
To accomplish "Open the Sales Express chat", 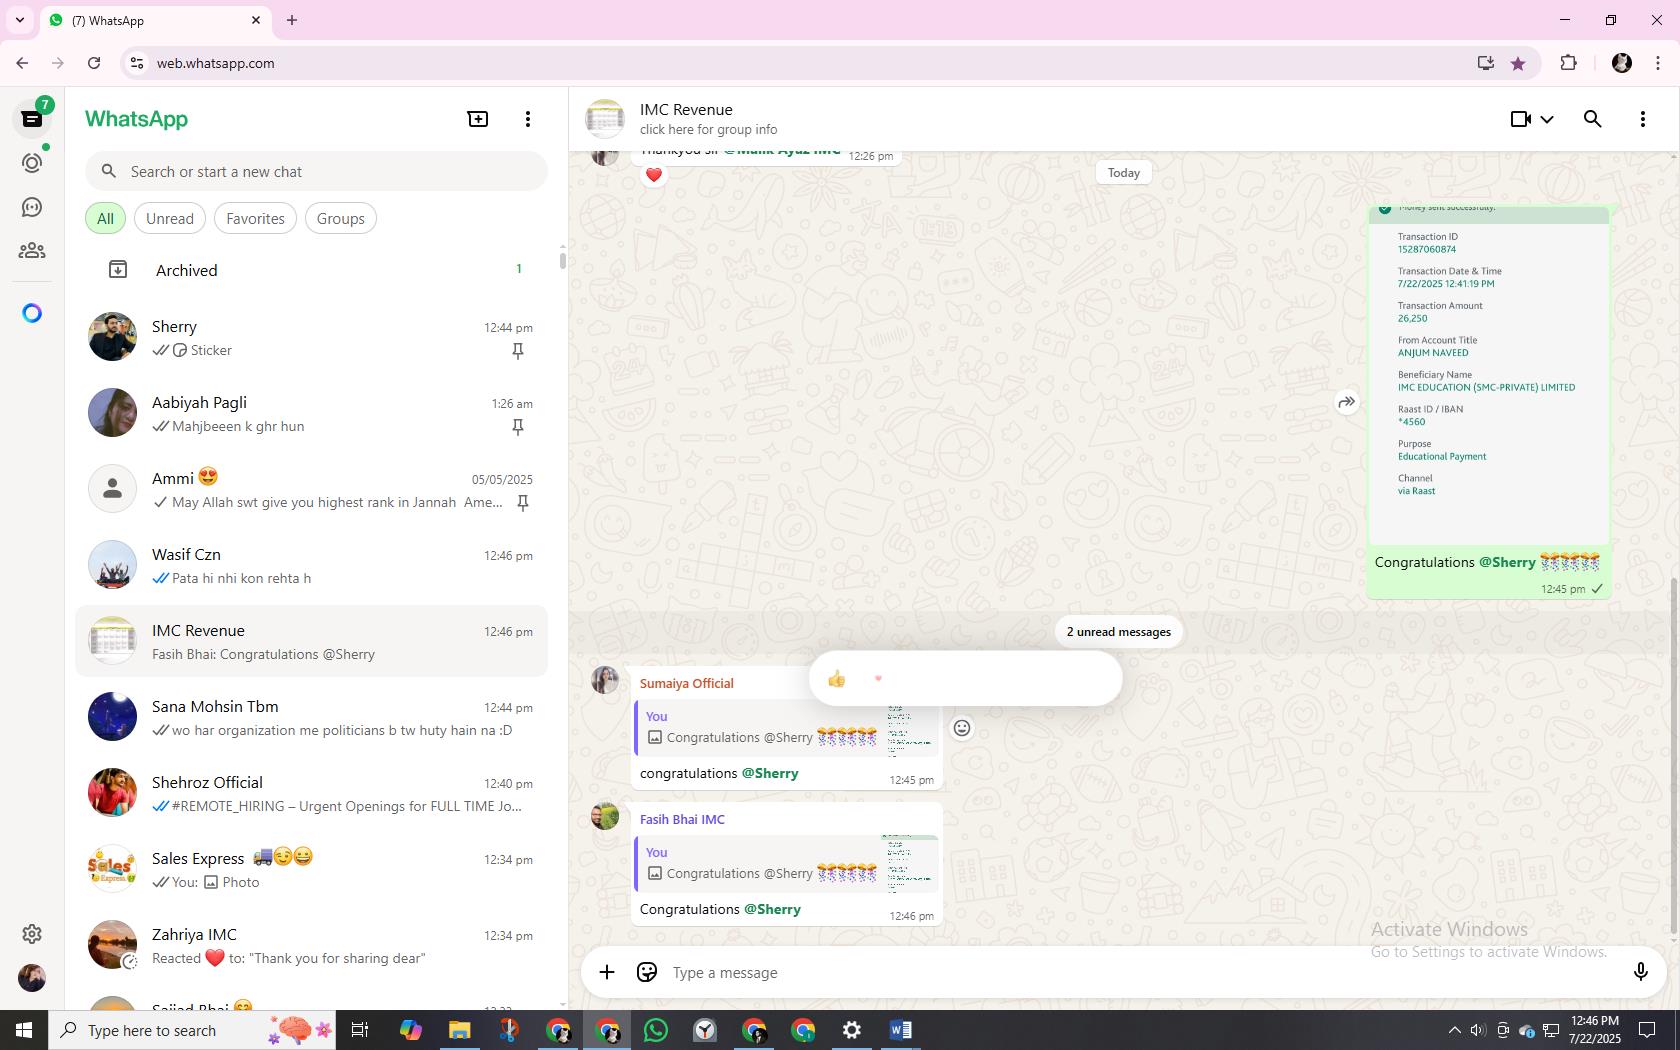I will point(312,870).
